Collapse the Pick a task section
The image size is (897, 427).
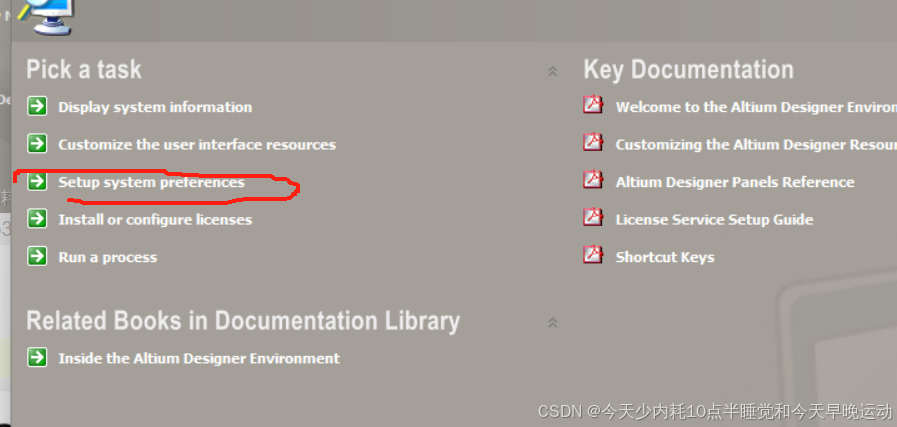tap(553, 71)
